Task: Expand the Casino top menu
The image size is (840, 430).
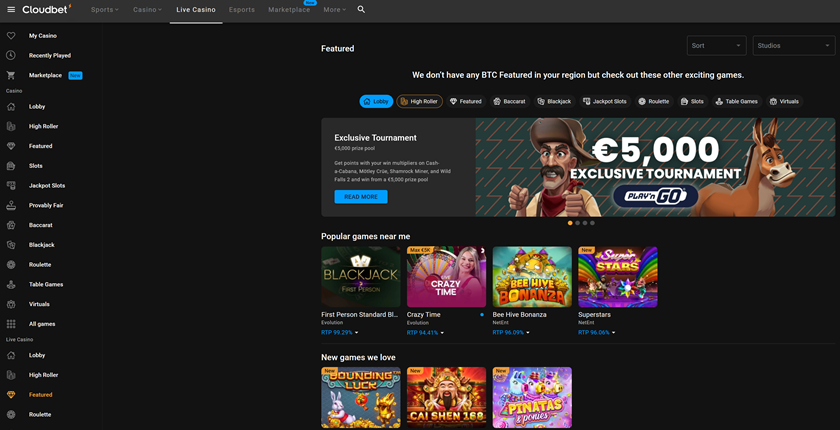Action: 147,10
